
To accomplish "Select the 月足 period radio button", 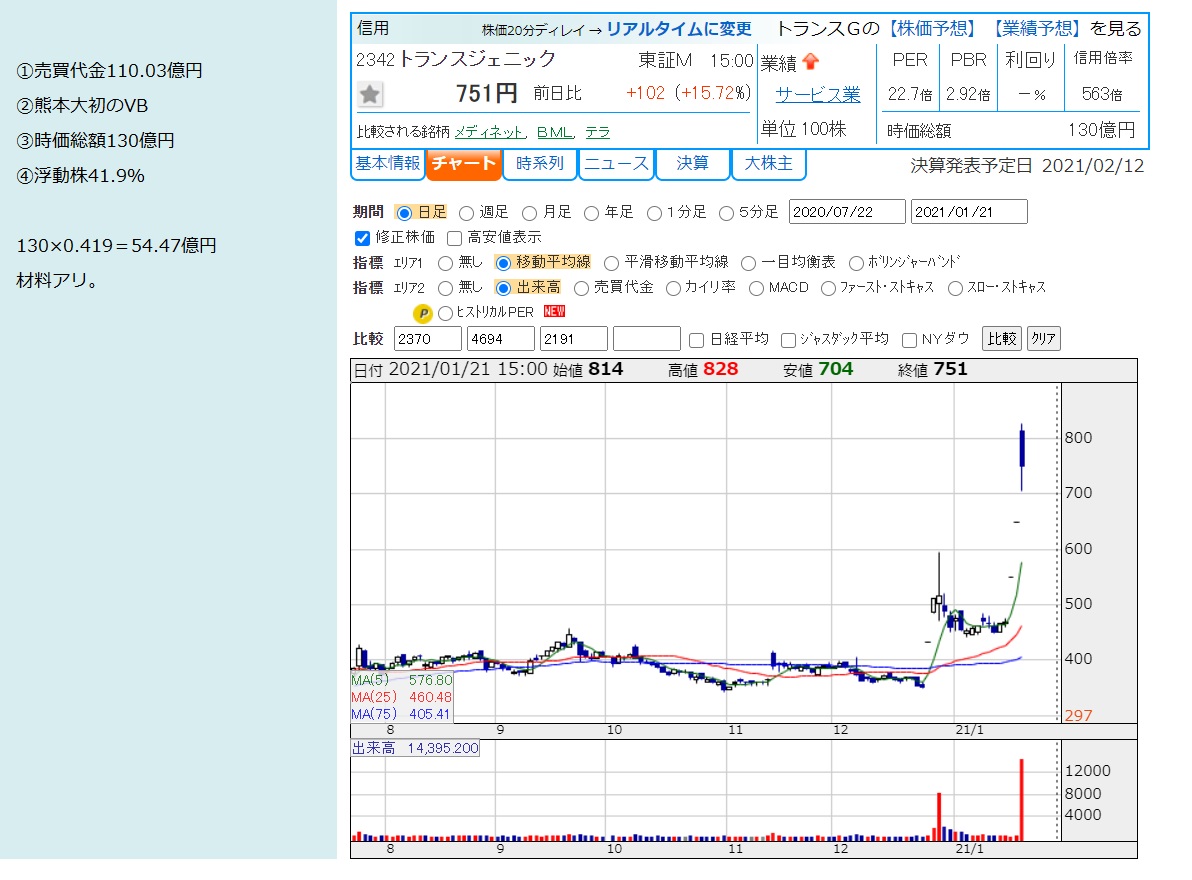I will click(x=529, y=214).
